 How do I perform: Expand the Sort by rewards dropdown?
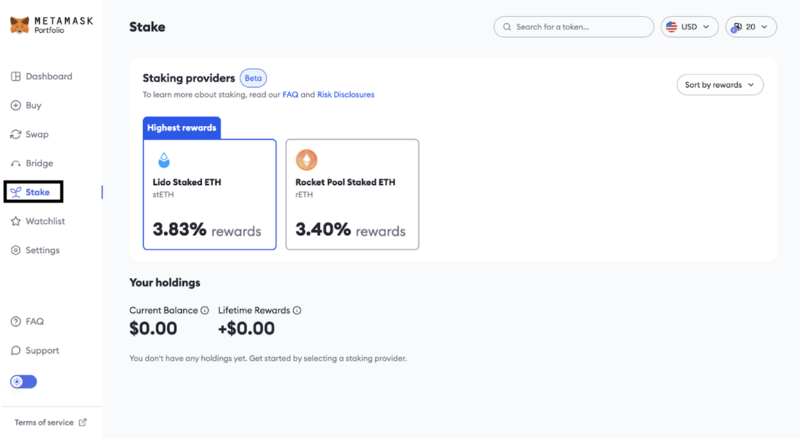[720, 85]
